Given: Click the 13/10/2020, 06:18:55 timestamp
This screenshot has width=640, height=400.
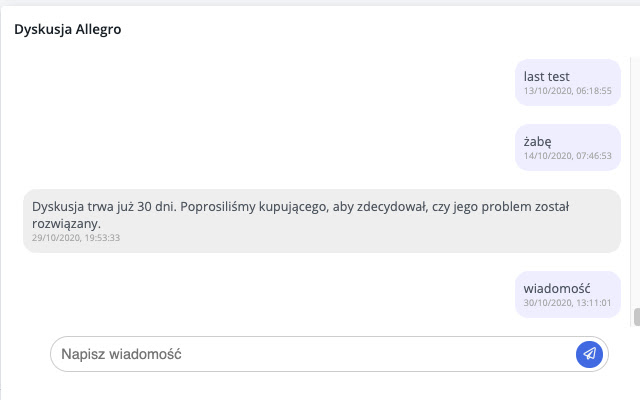Looking at the screenshot, I should tap(567, 91).
